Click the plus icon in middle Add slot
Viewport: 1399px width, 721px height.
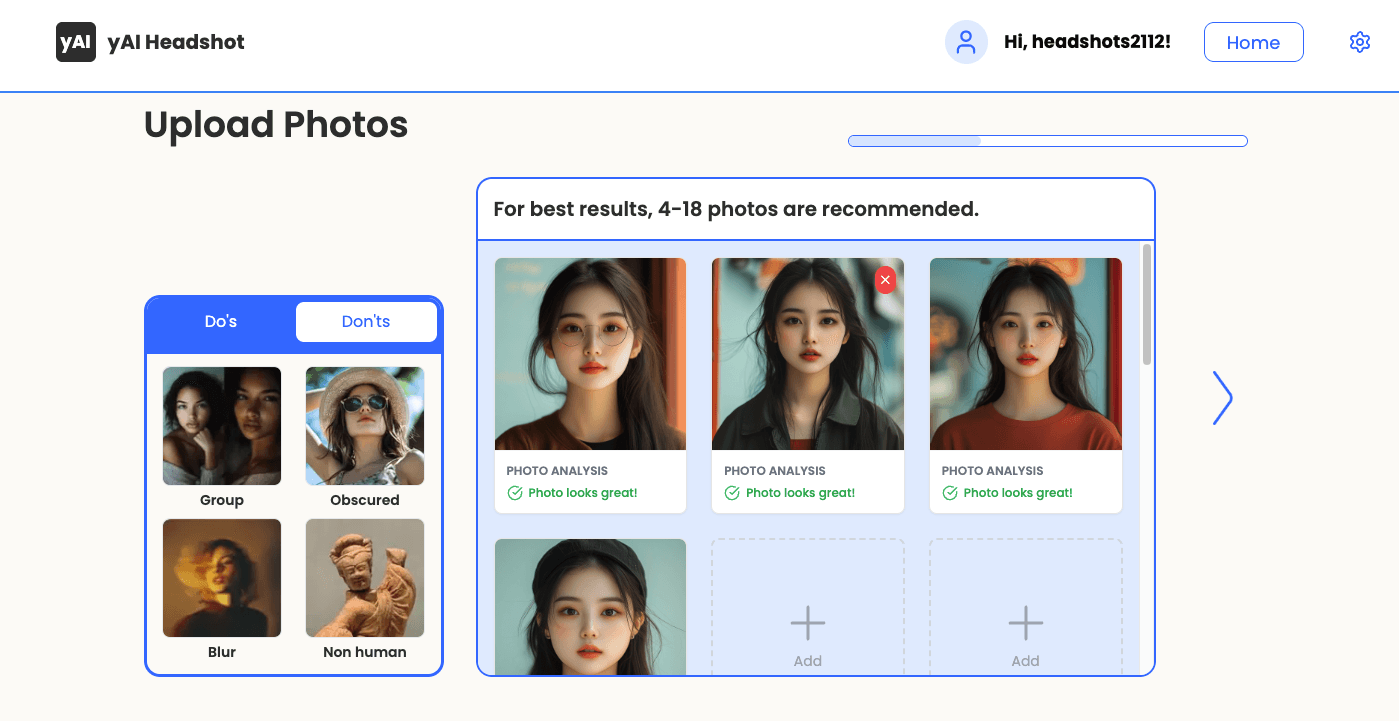pyautogui.click(x=807, y=623)
